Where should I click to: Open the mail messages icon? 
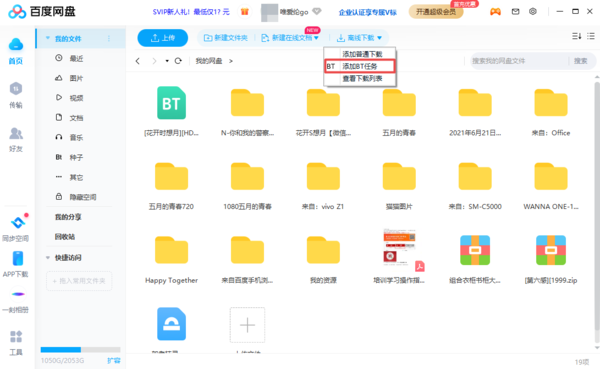pos(515,12)
